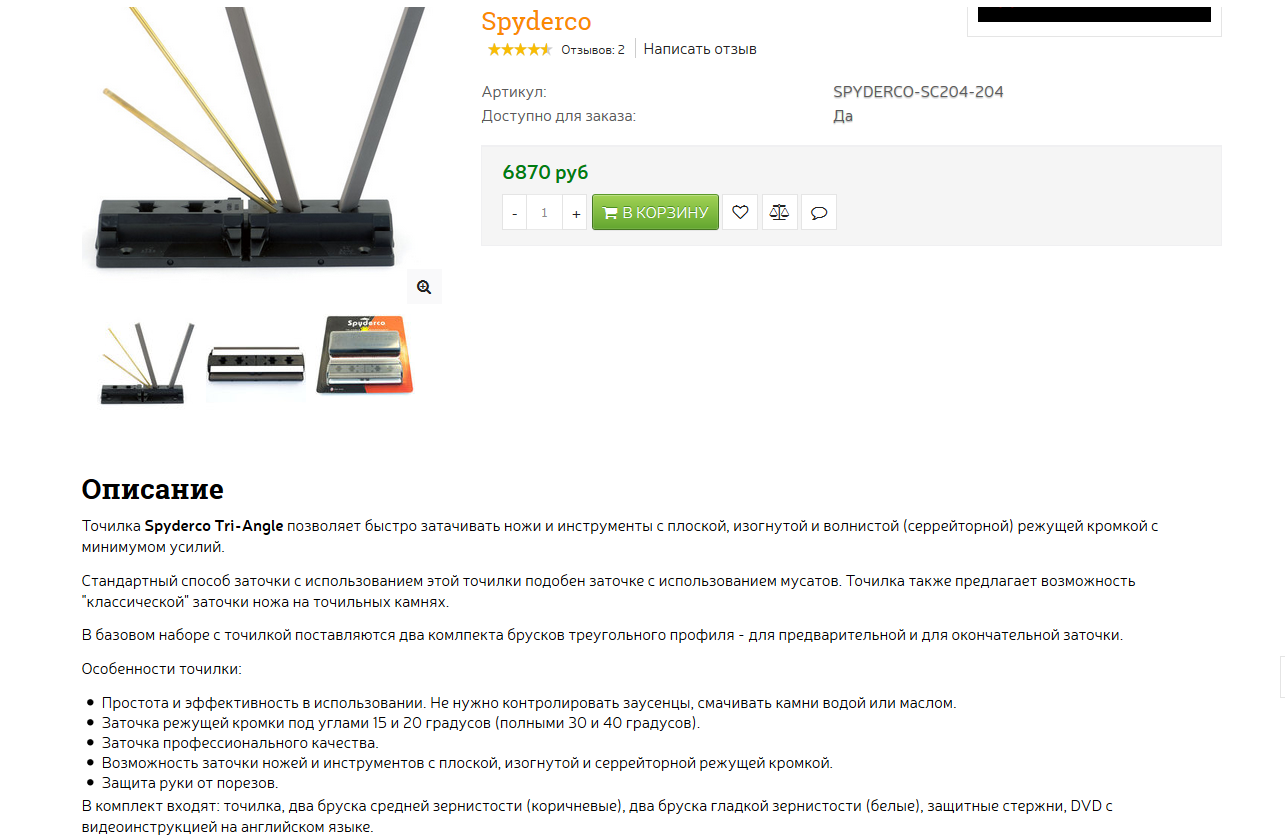Image resolution: width=1285 pixels, height=839 pixels.
Task: Click the star rating icons
Action: point(519,49)
